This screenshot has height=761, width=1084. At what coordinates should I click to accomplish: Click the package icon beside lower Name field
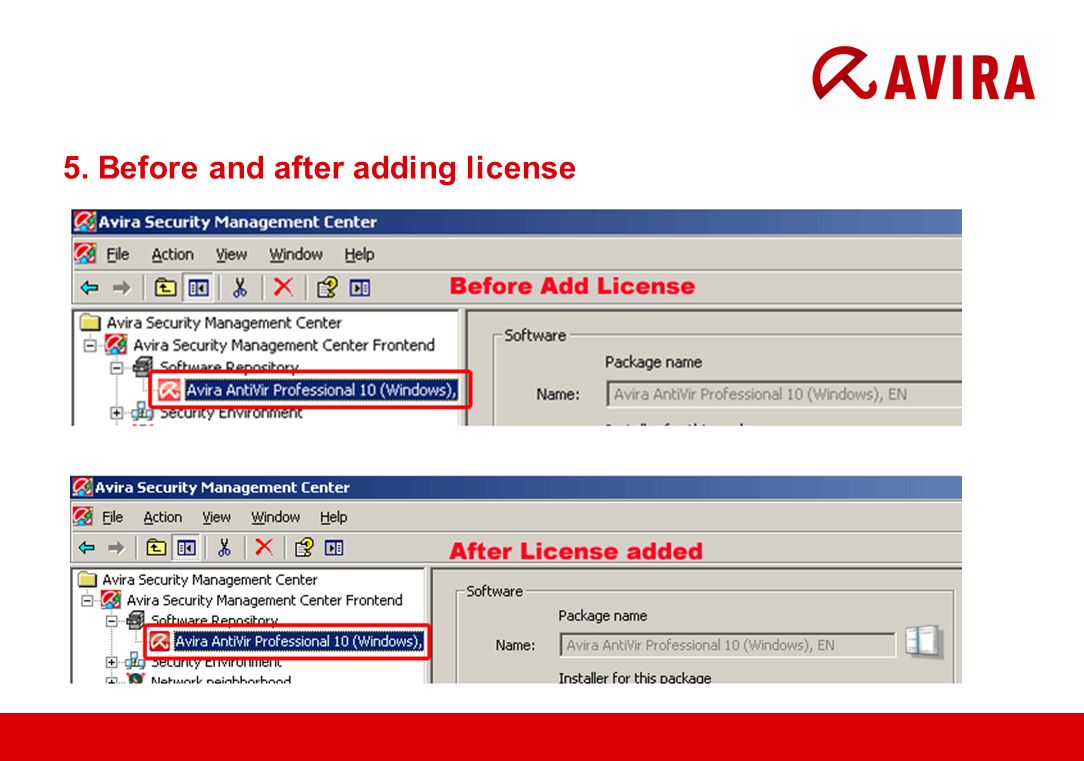(x=923, y=641)
